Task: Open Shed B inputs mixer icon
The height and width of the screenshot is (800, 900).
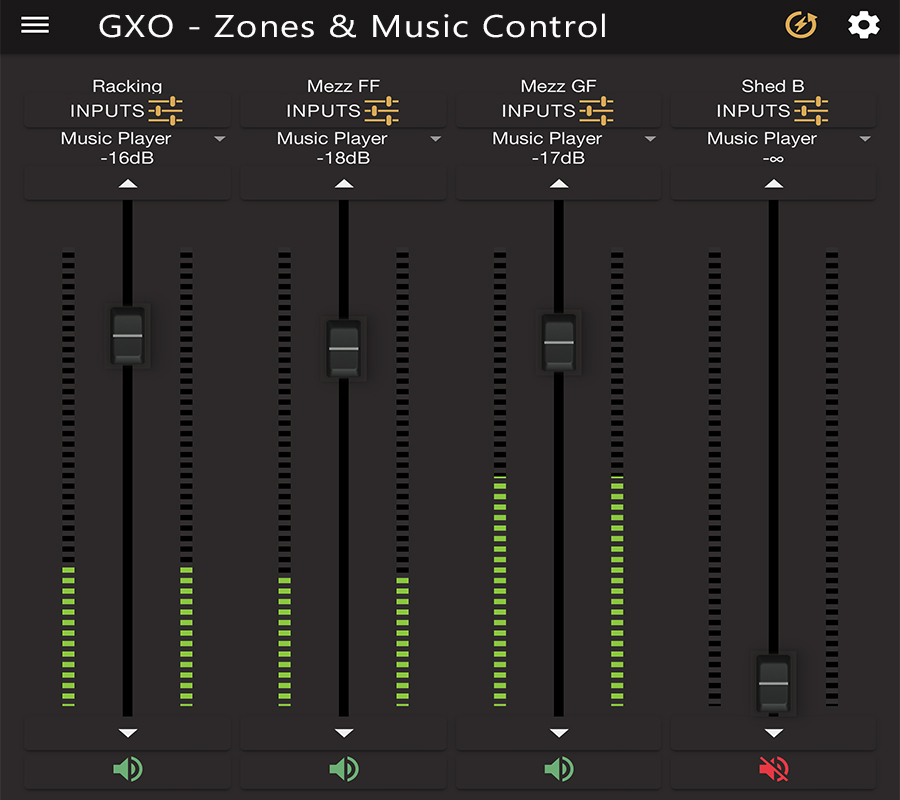Action: coord(812,110)
